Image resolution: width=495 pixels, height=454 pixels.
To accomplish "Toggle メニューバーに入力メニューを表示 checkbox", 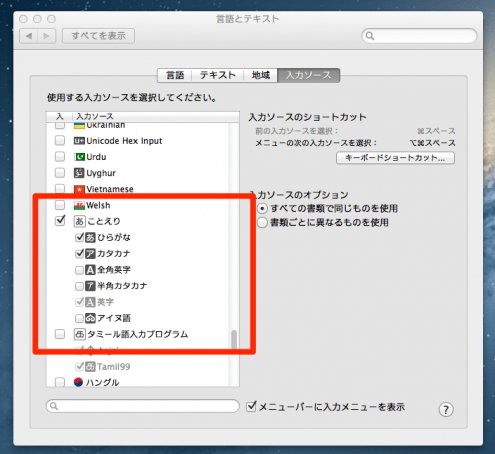I will tap(251, 406).
